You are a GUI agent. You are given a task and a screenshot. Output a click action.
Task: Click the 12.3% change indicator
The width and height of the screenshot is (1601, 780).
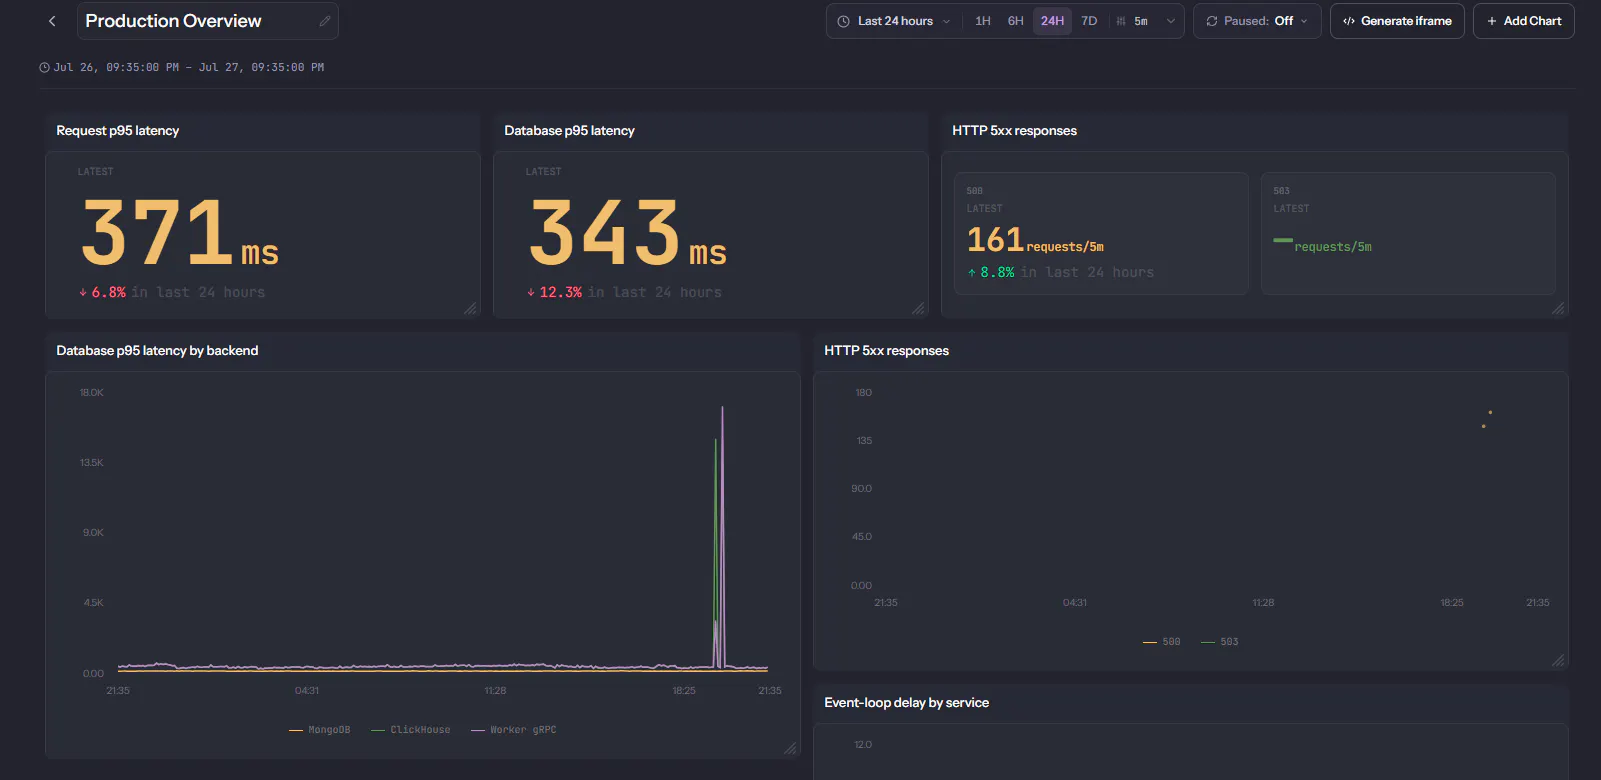point(555,292)
